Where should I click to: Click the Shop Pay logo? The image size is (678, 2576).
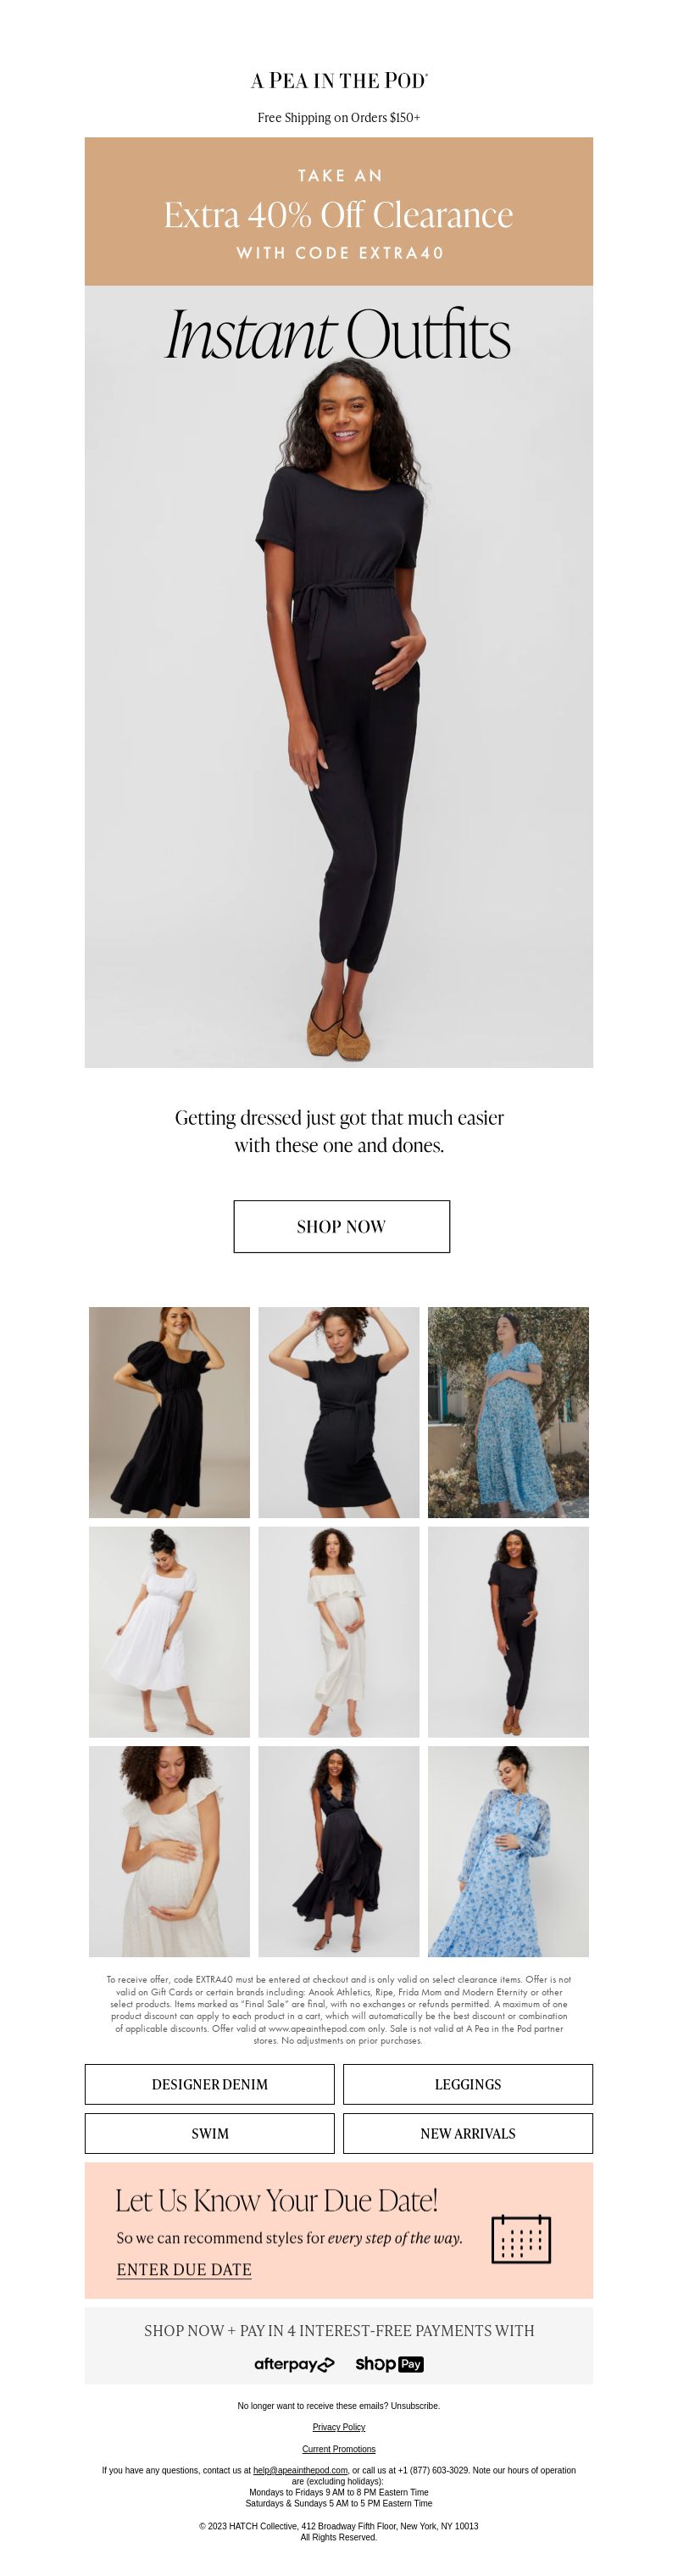389,2364
